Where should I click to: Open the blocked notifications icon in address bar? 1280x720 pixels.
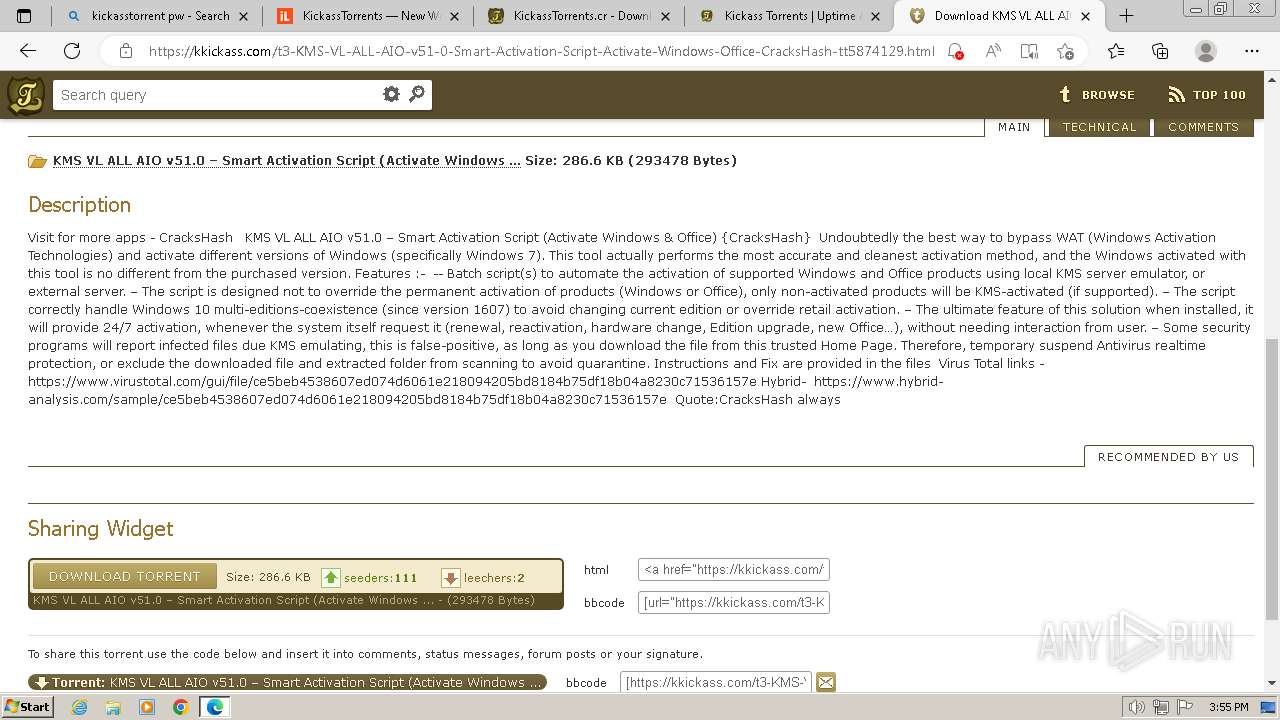click(x=956, y=51)
